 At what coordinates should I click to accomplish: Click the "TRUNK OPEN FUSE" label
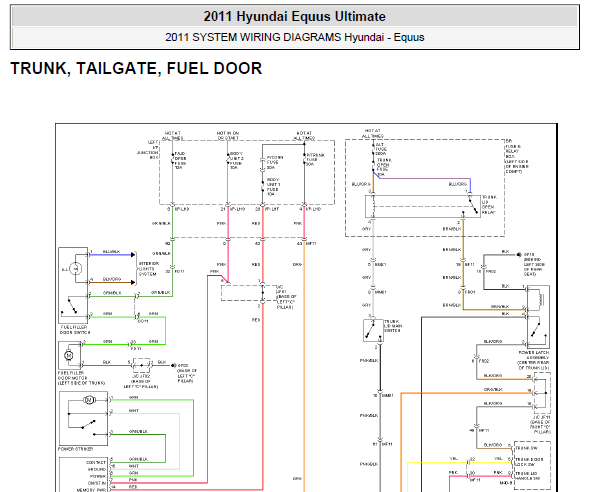pos(384,167)
